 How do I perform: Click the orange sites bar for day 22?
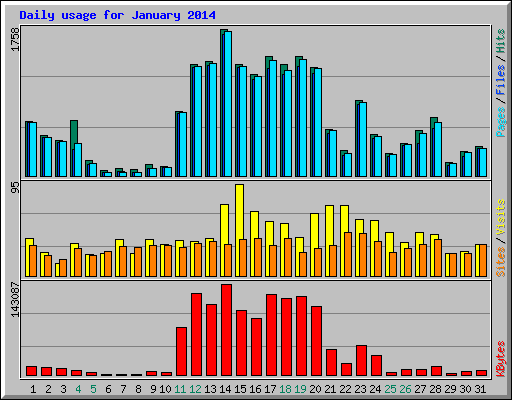tap(348, 254)
